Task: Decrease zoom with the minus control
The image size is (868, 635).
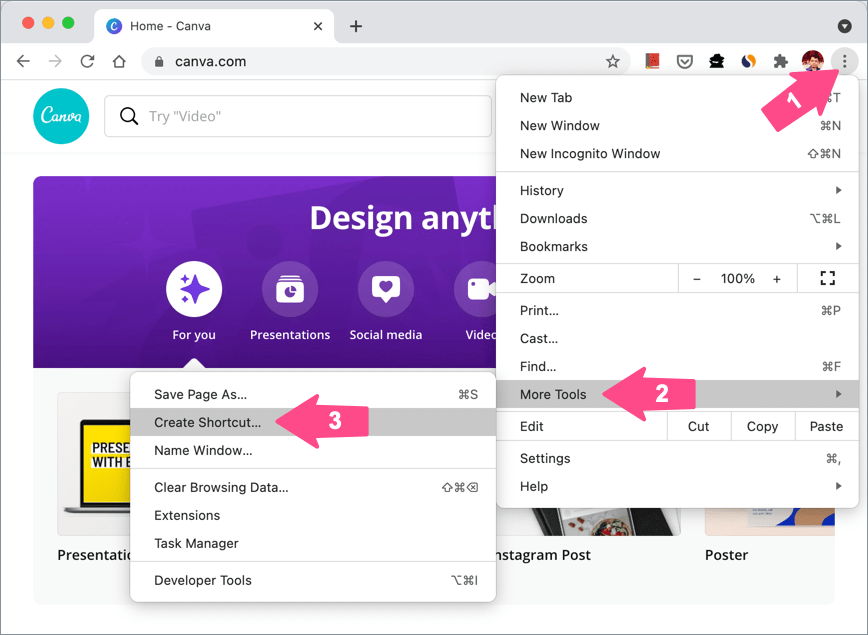Action: (x=696, y=278)
